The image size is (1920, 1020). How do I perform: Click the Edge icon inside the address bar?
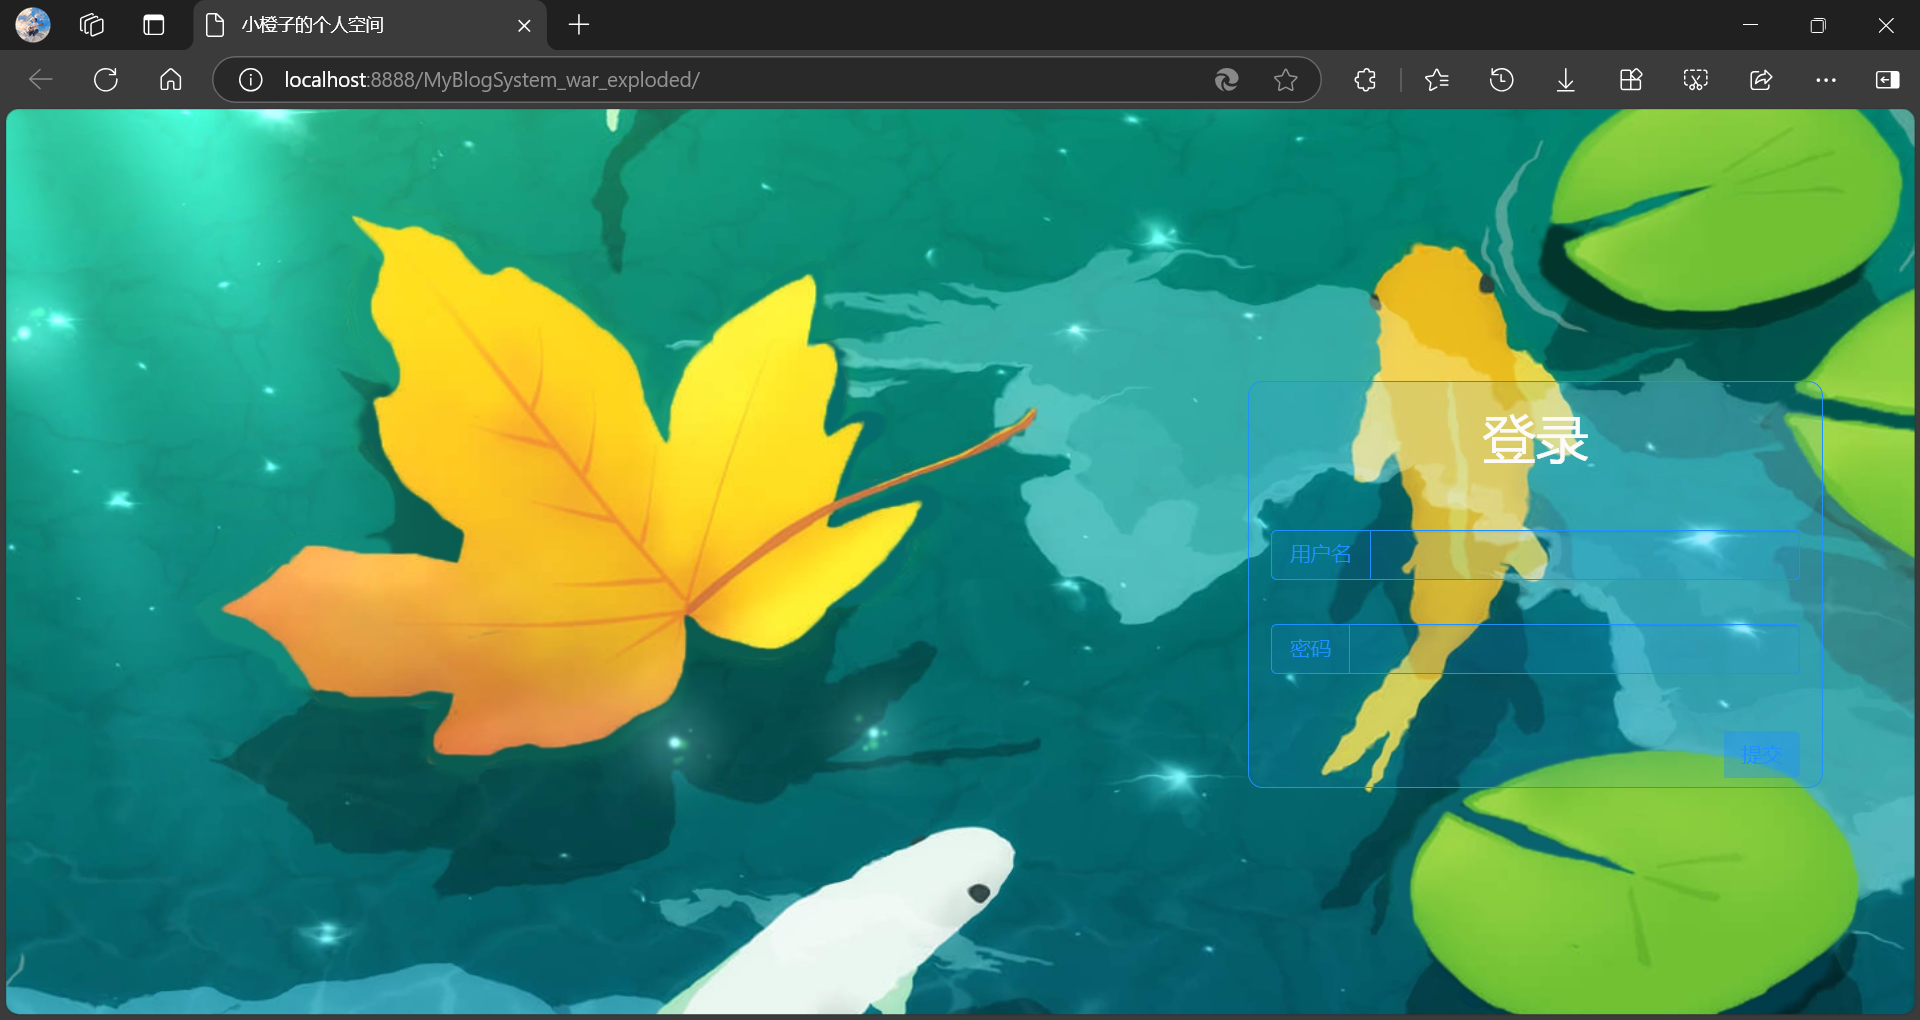[1227, 80]
